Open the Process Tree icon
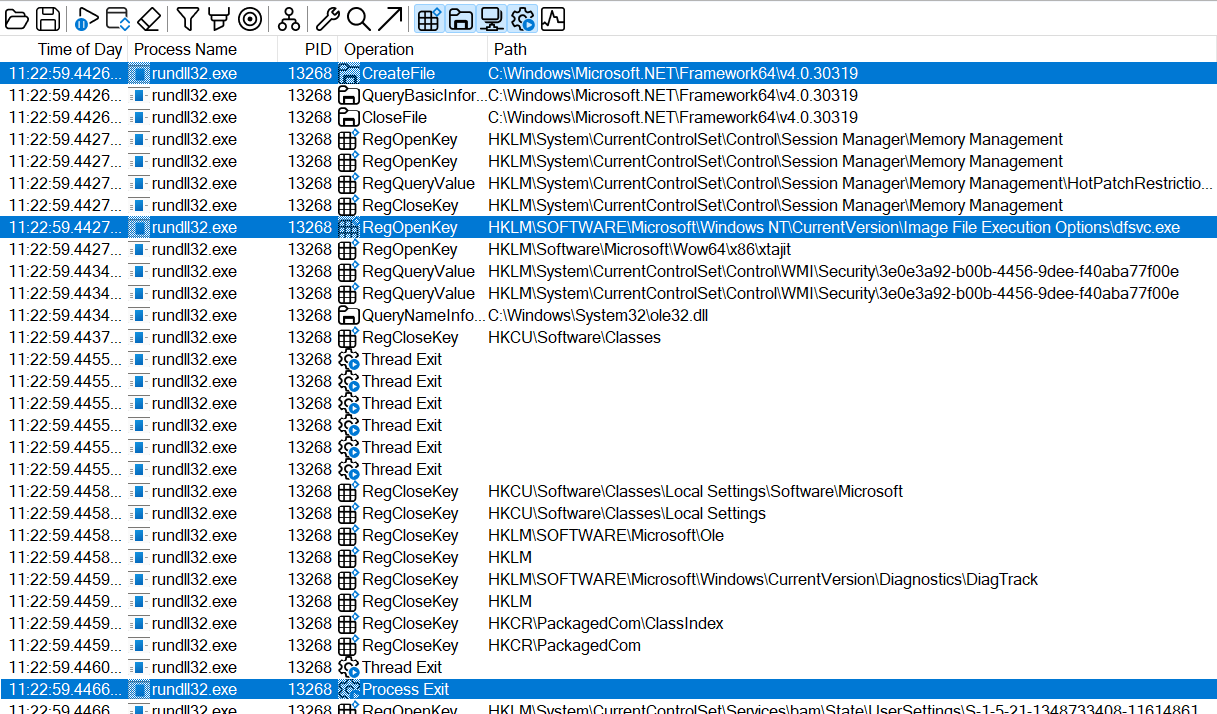1217x714 pixels. 288,18
